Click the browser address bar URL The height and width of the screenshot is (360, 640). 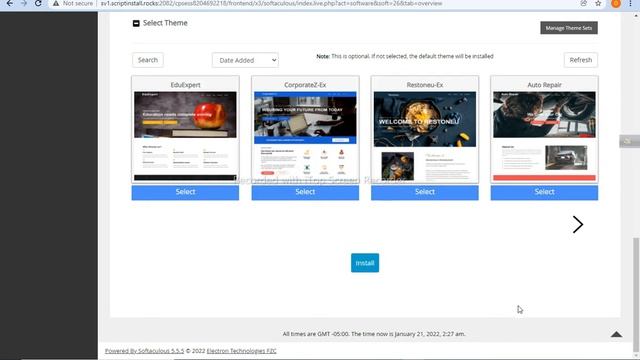pos(271,3)
